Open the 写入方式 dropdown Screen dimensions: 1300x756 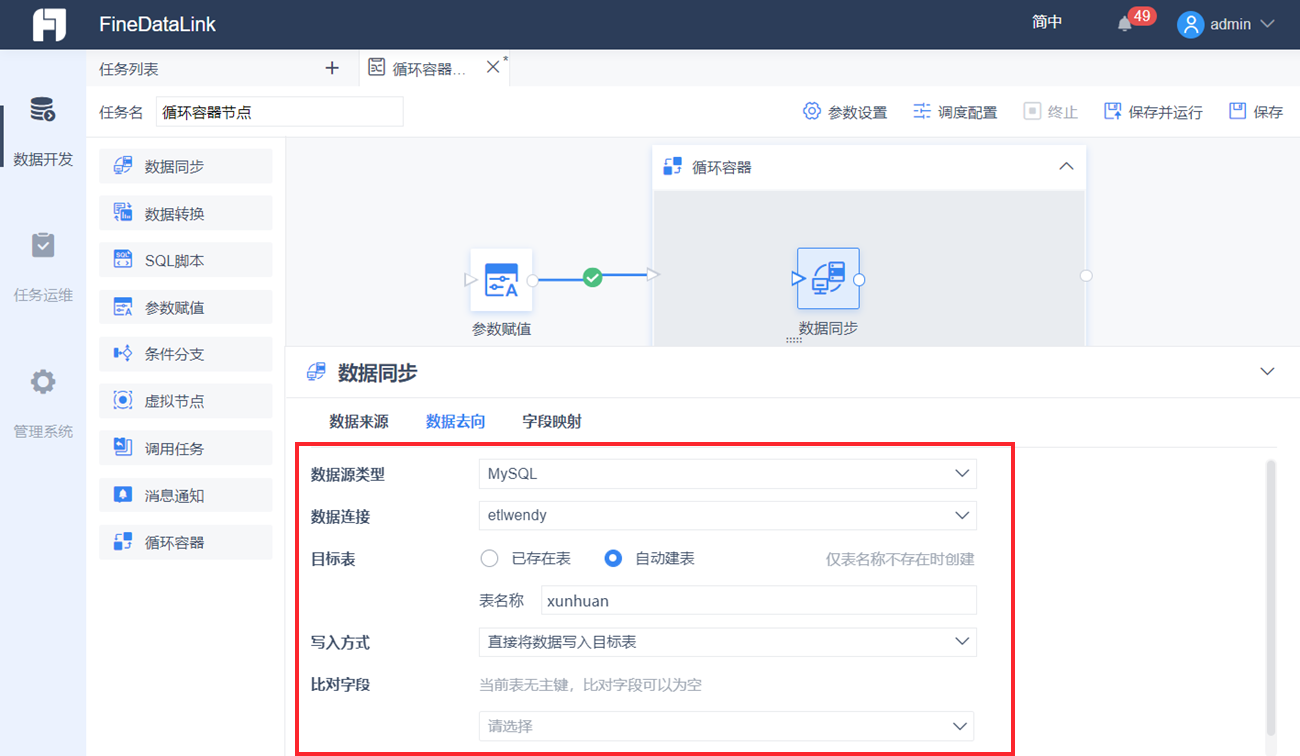point(727,642)
